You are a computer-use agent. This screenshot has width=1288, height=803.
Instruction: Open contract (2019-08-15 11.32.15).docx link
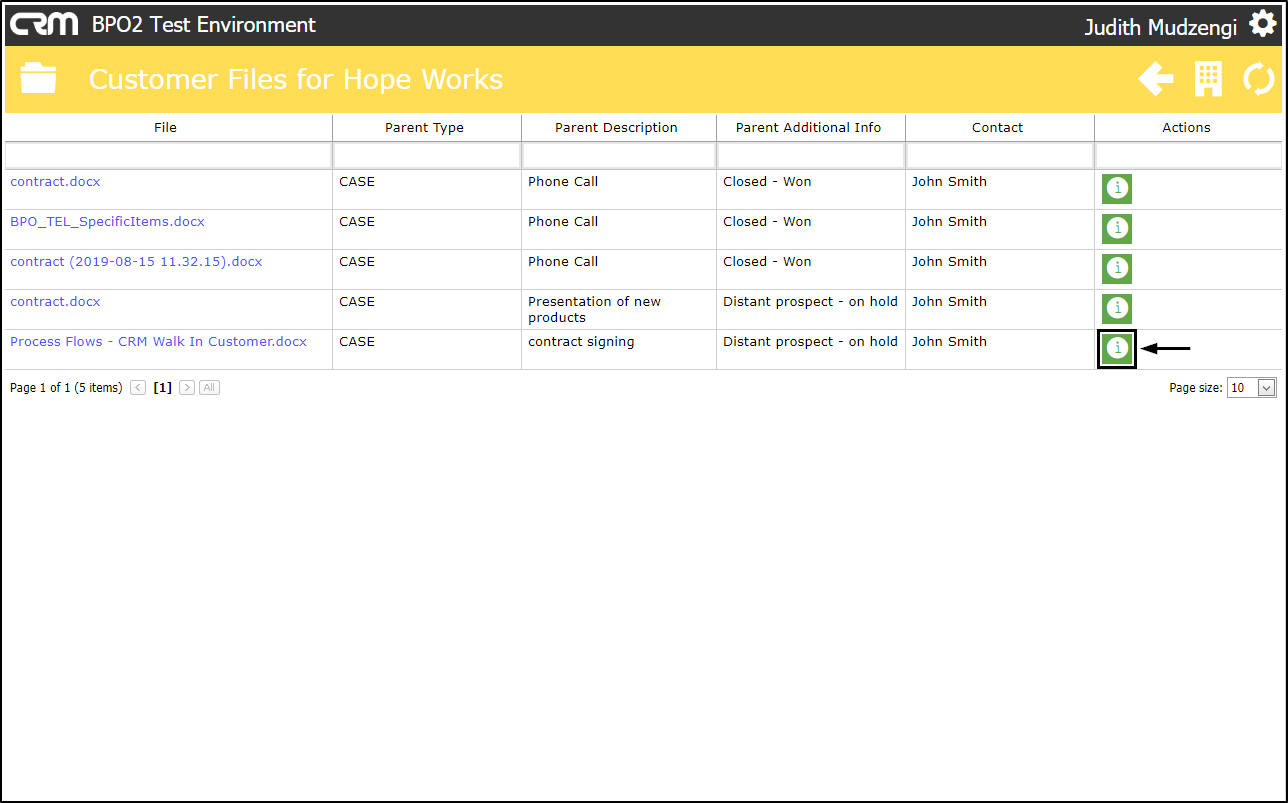[136, 262]
